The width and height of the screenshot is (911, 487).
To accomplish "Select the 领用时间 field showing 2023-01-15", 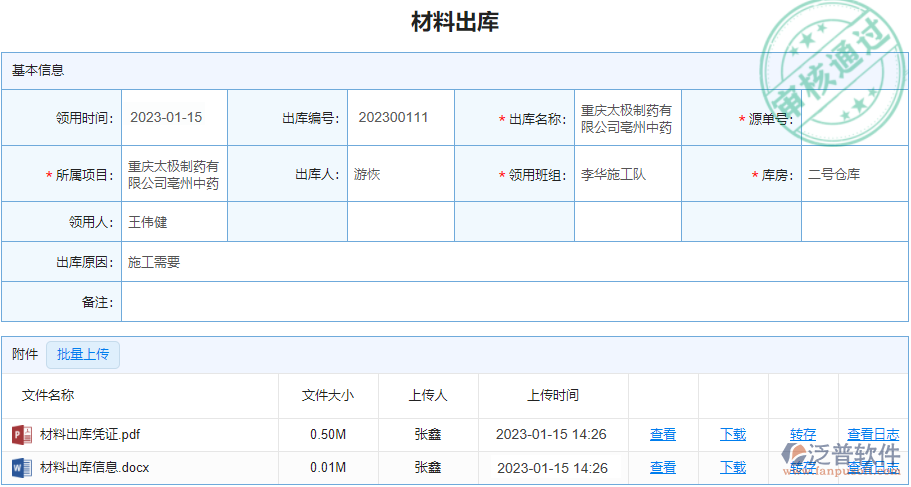I will pos(174,117).
